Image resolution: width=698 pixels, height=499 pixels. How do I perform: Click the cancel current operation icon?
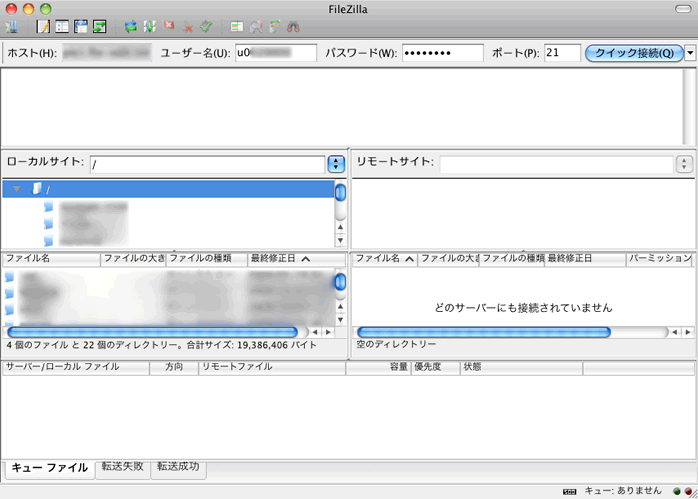[169, 26]
